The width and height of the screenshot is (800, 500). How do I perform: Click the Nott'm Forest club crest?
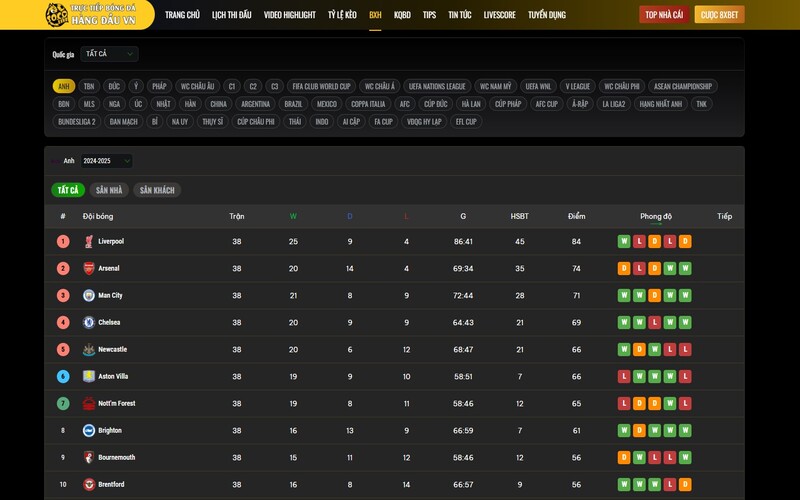(x=89, y=404)
